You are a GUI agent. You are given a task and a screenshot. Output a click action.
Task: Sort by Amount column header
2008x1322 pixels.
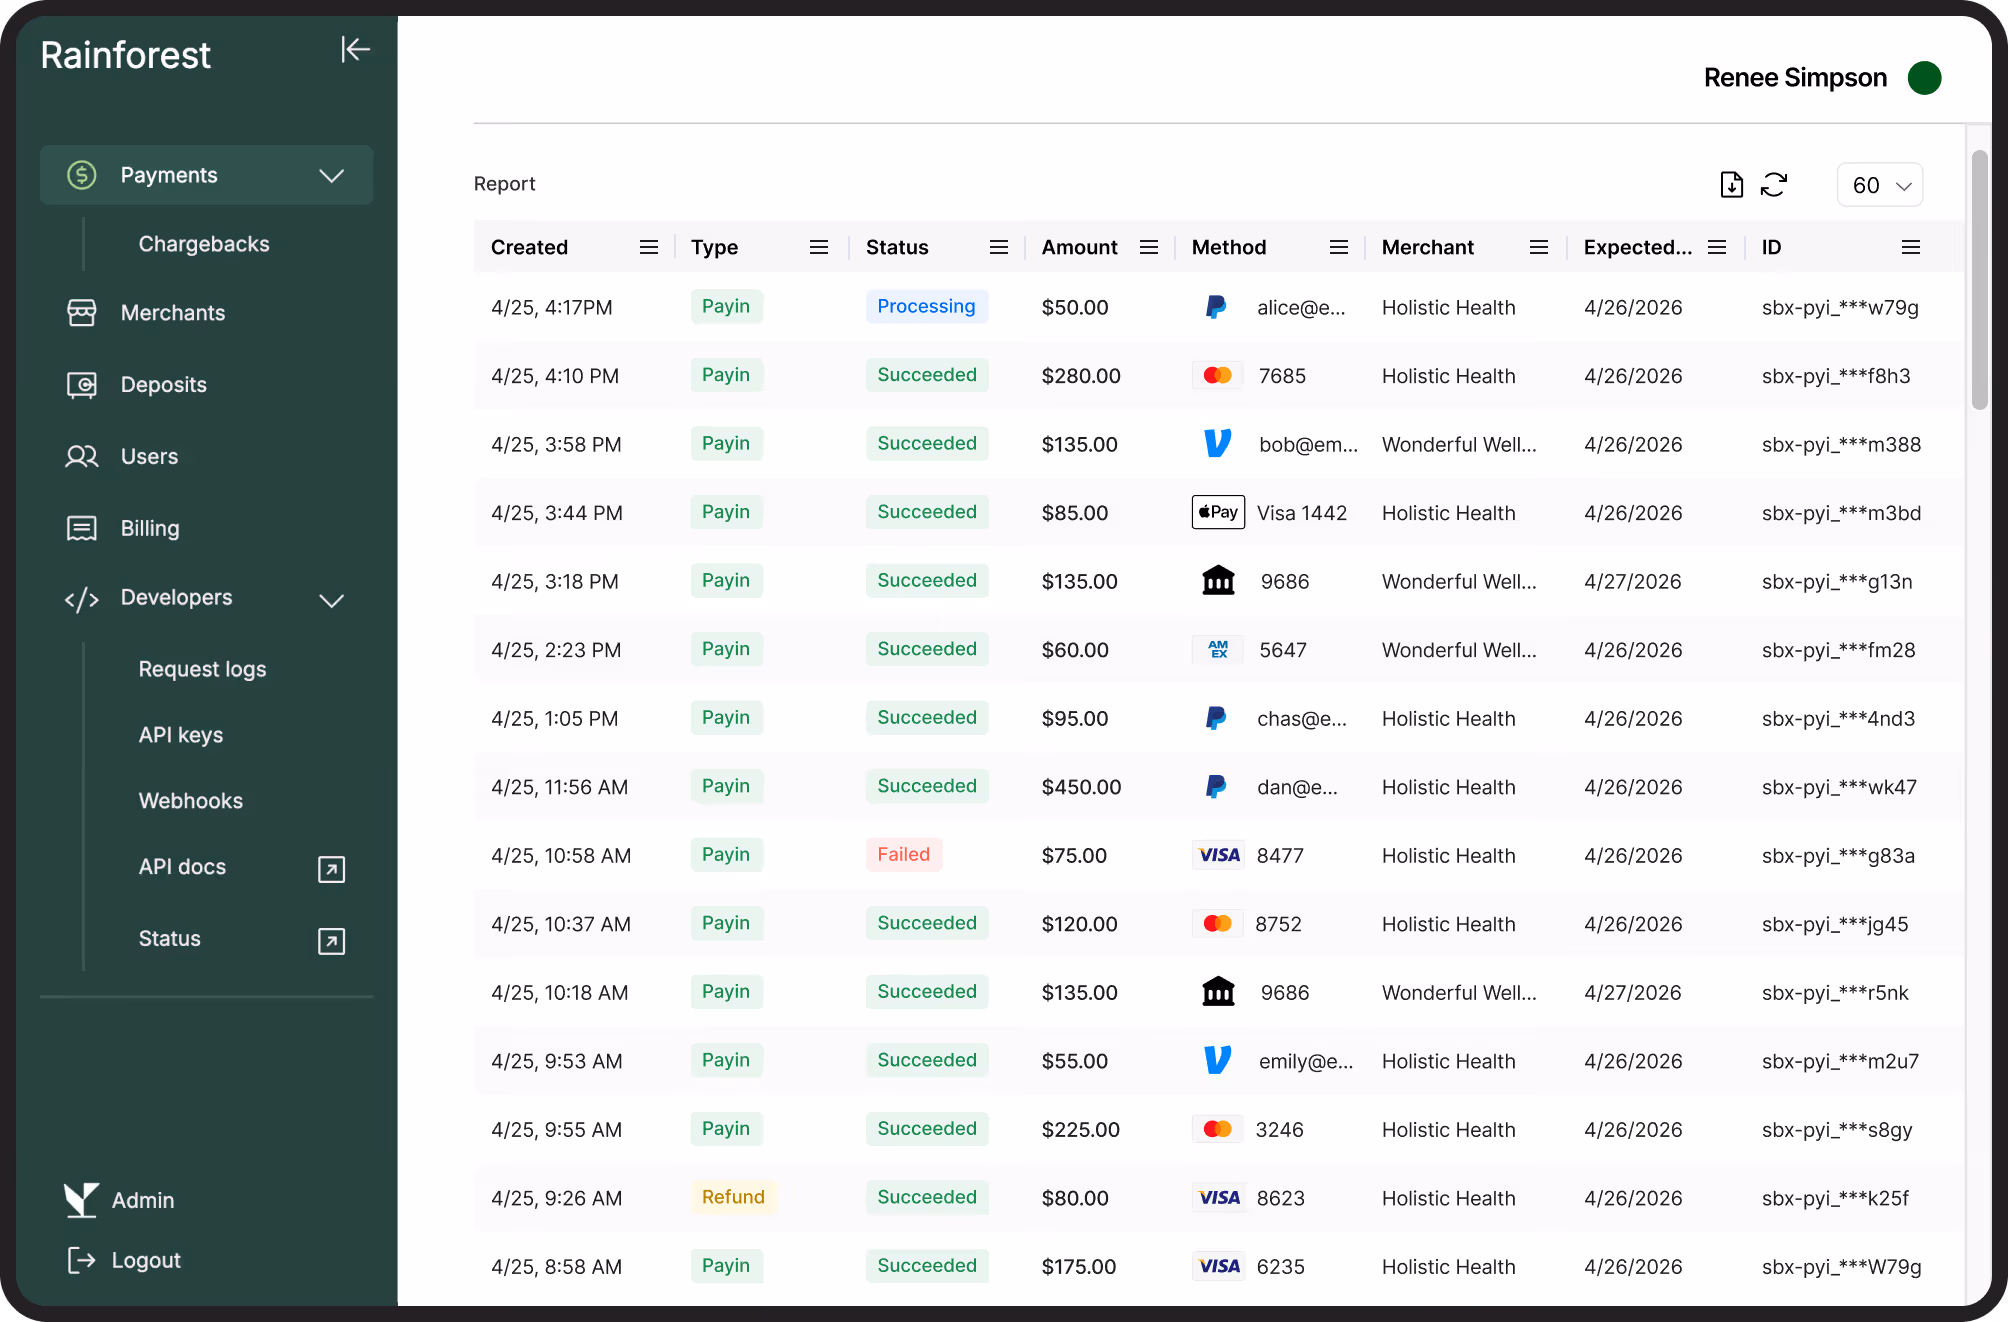click(x=1079, y=247)
